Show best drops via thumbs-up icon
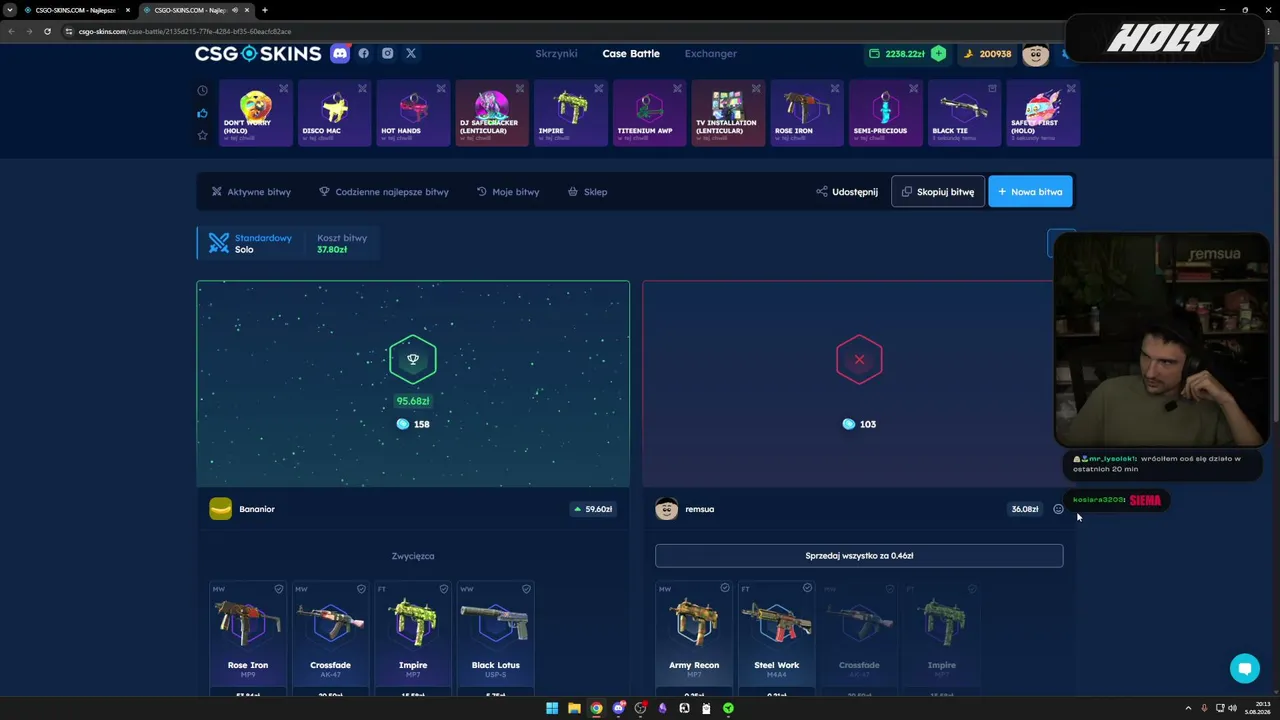 click(203, 113)
